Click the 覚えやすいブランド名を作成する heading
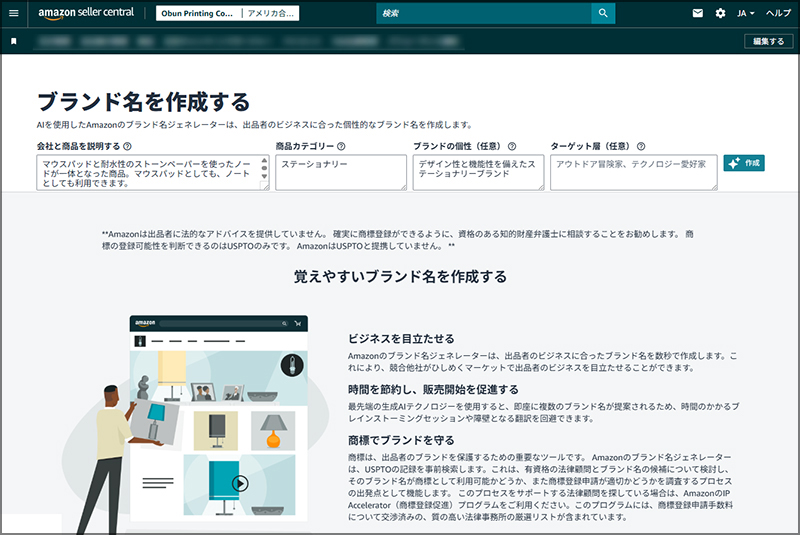The width and height of the screenshot is (800, 535). [x=400, y=277]
